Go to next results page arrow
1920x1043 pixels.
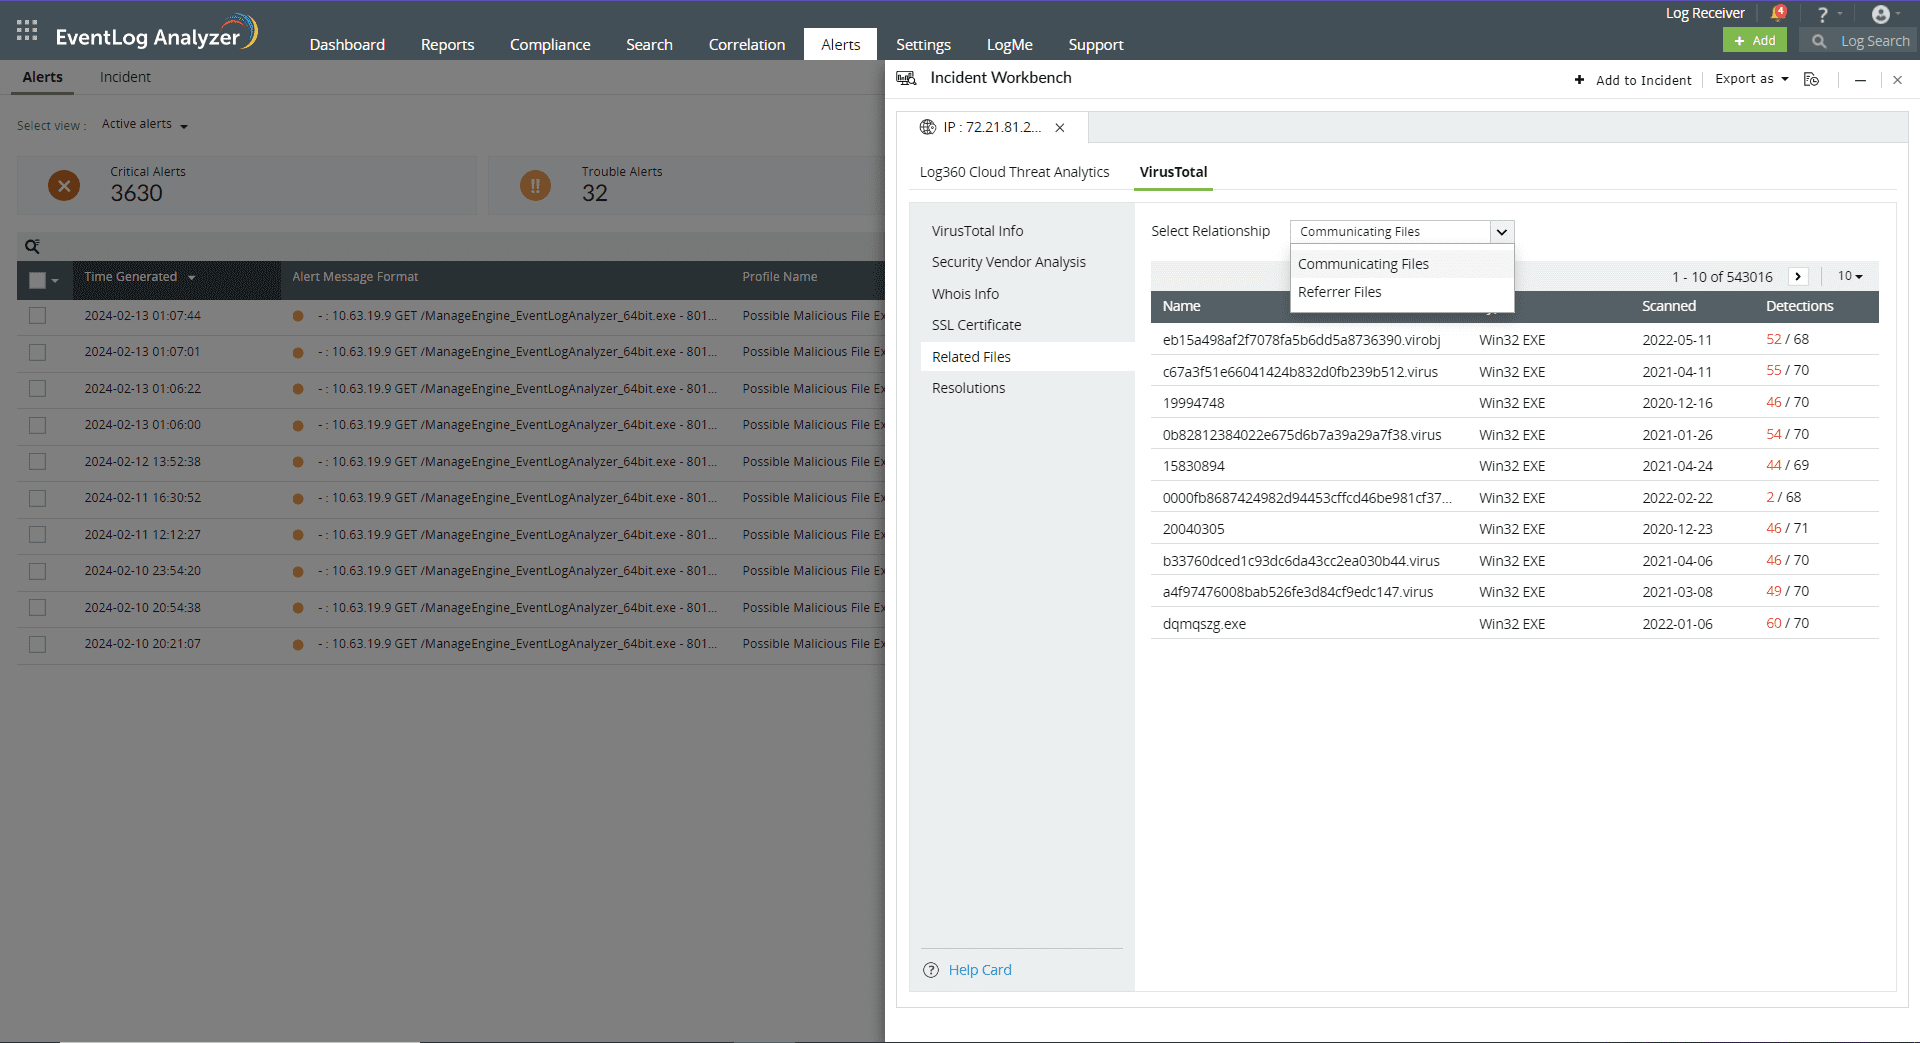pyautogui.click(x=1799, y=276)
